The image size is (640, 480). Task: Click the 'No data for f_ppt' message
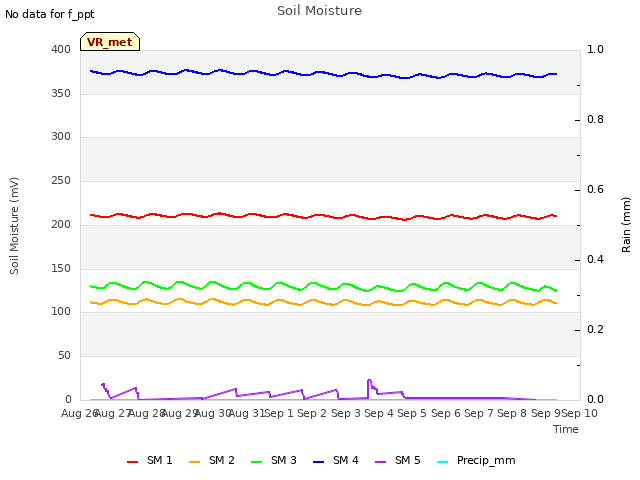pos(49,15)
